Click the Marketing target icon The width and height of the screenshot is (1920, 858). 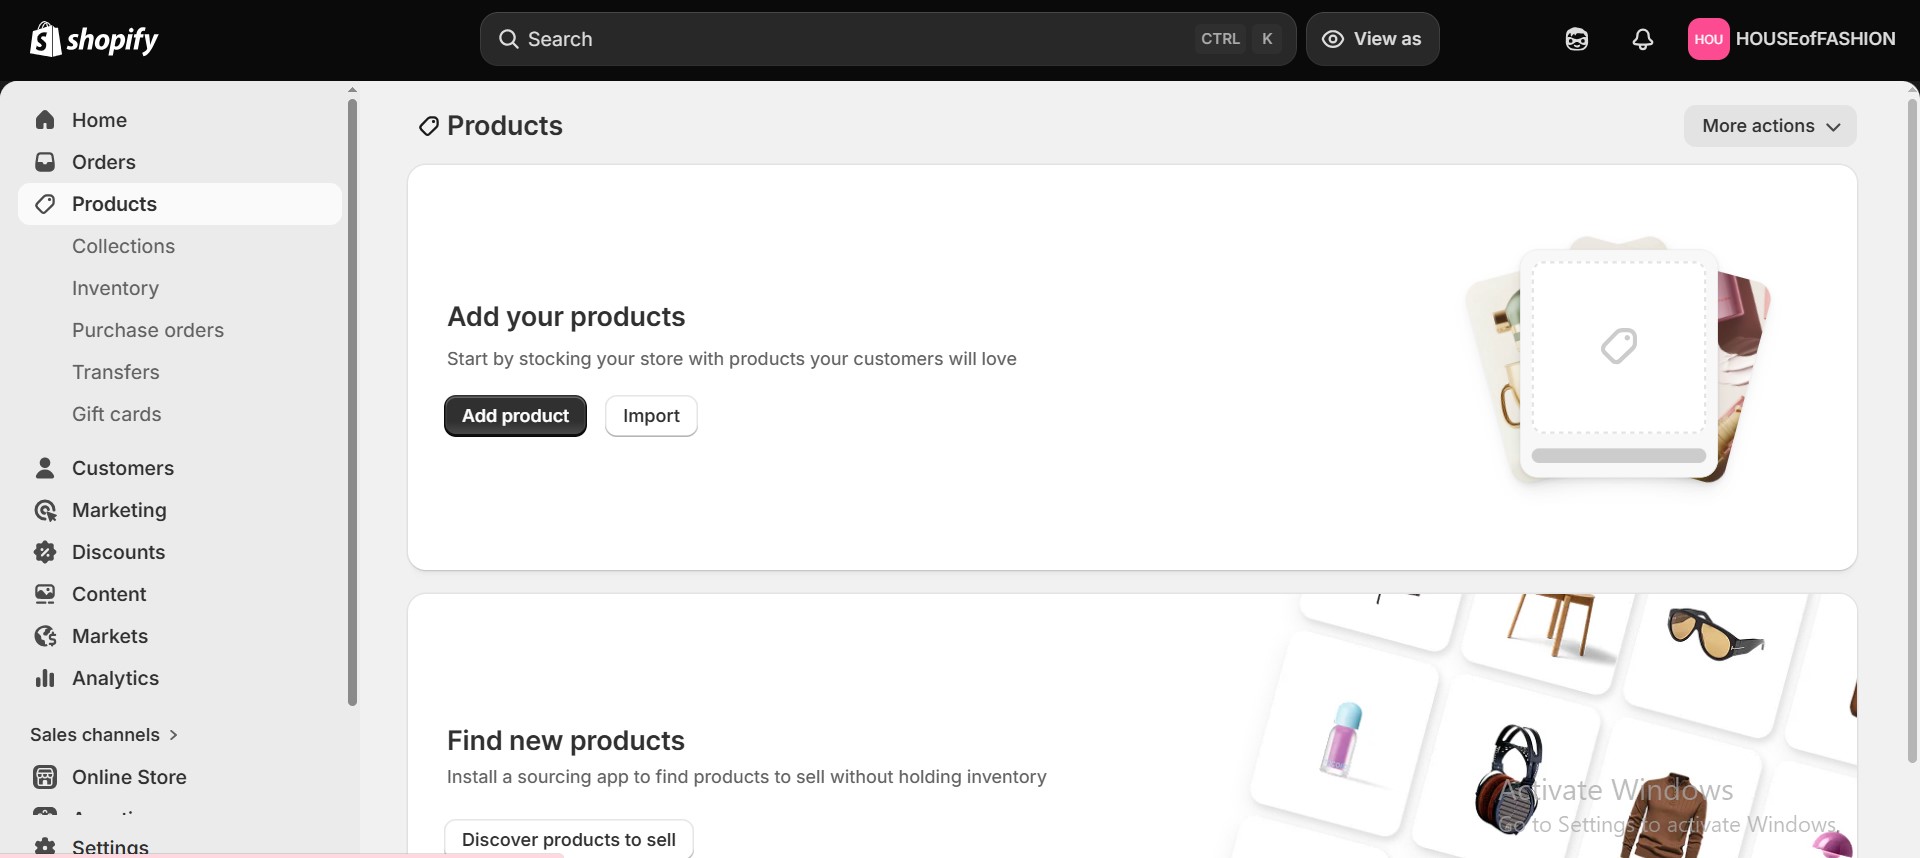45,510
